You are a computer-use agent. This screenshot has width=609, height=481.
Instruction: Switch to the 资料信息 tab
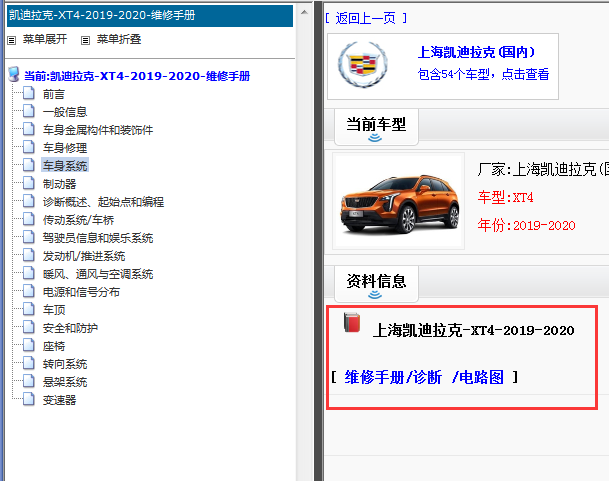coord(376,284)
